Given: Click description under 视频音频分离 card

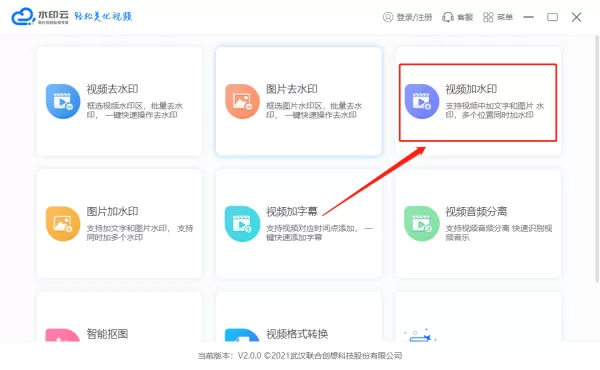Looking at the screenshot, I should coord(499,233).
